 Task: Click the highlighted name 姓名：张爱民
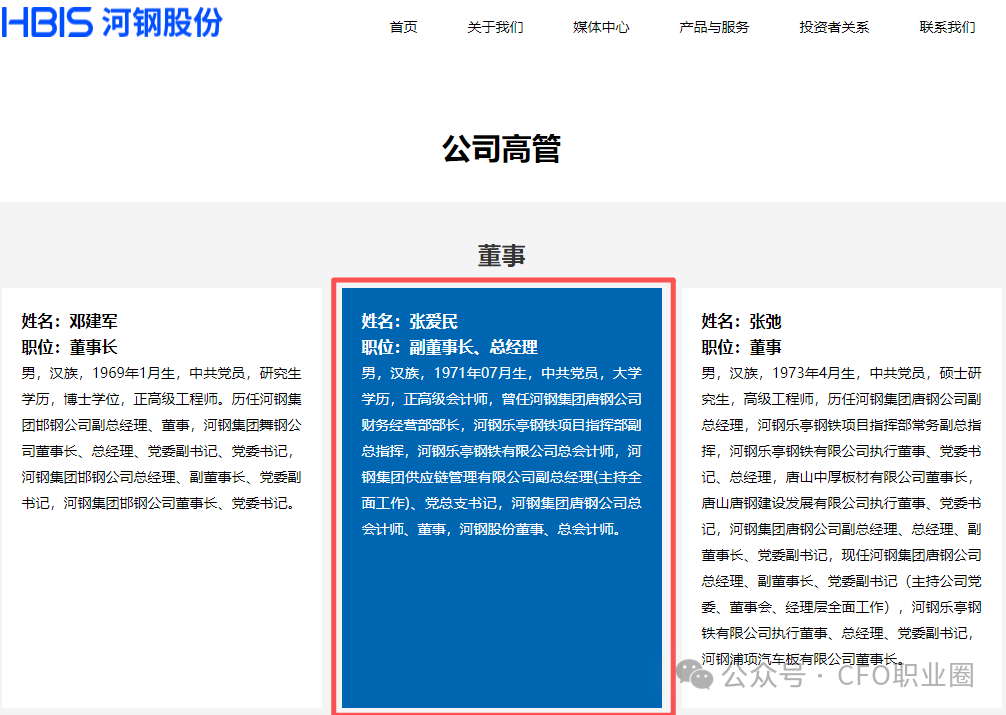pos(409,321)
